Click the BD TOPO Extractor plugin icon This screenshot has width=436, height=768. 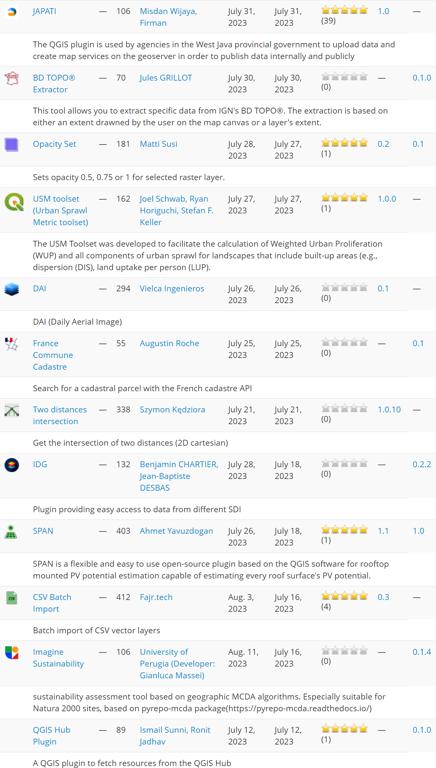[x=11, y=78]
